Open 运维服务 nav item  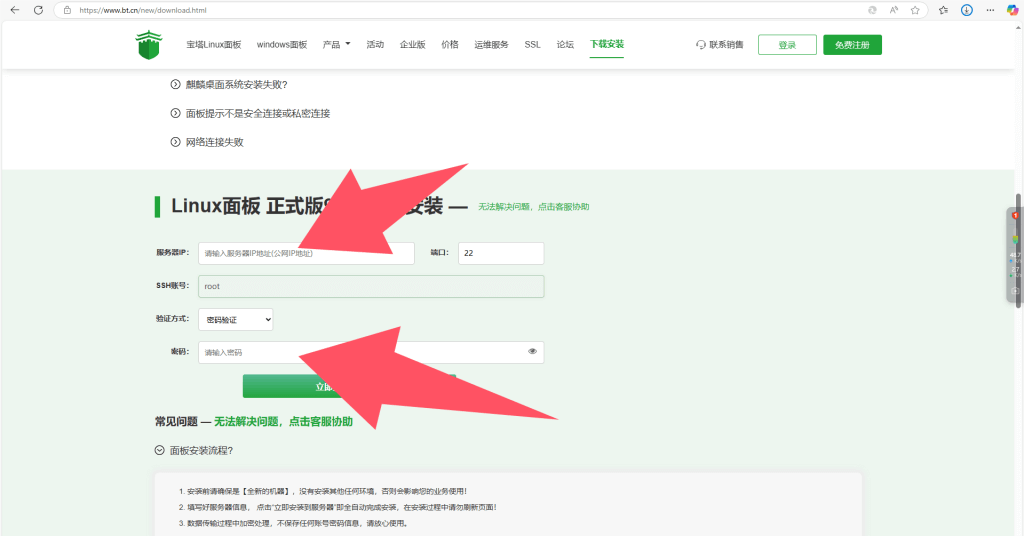tap(491, 44)
